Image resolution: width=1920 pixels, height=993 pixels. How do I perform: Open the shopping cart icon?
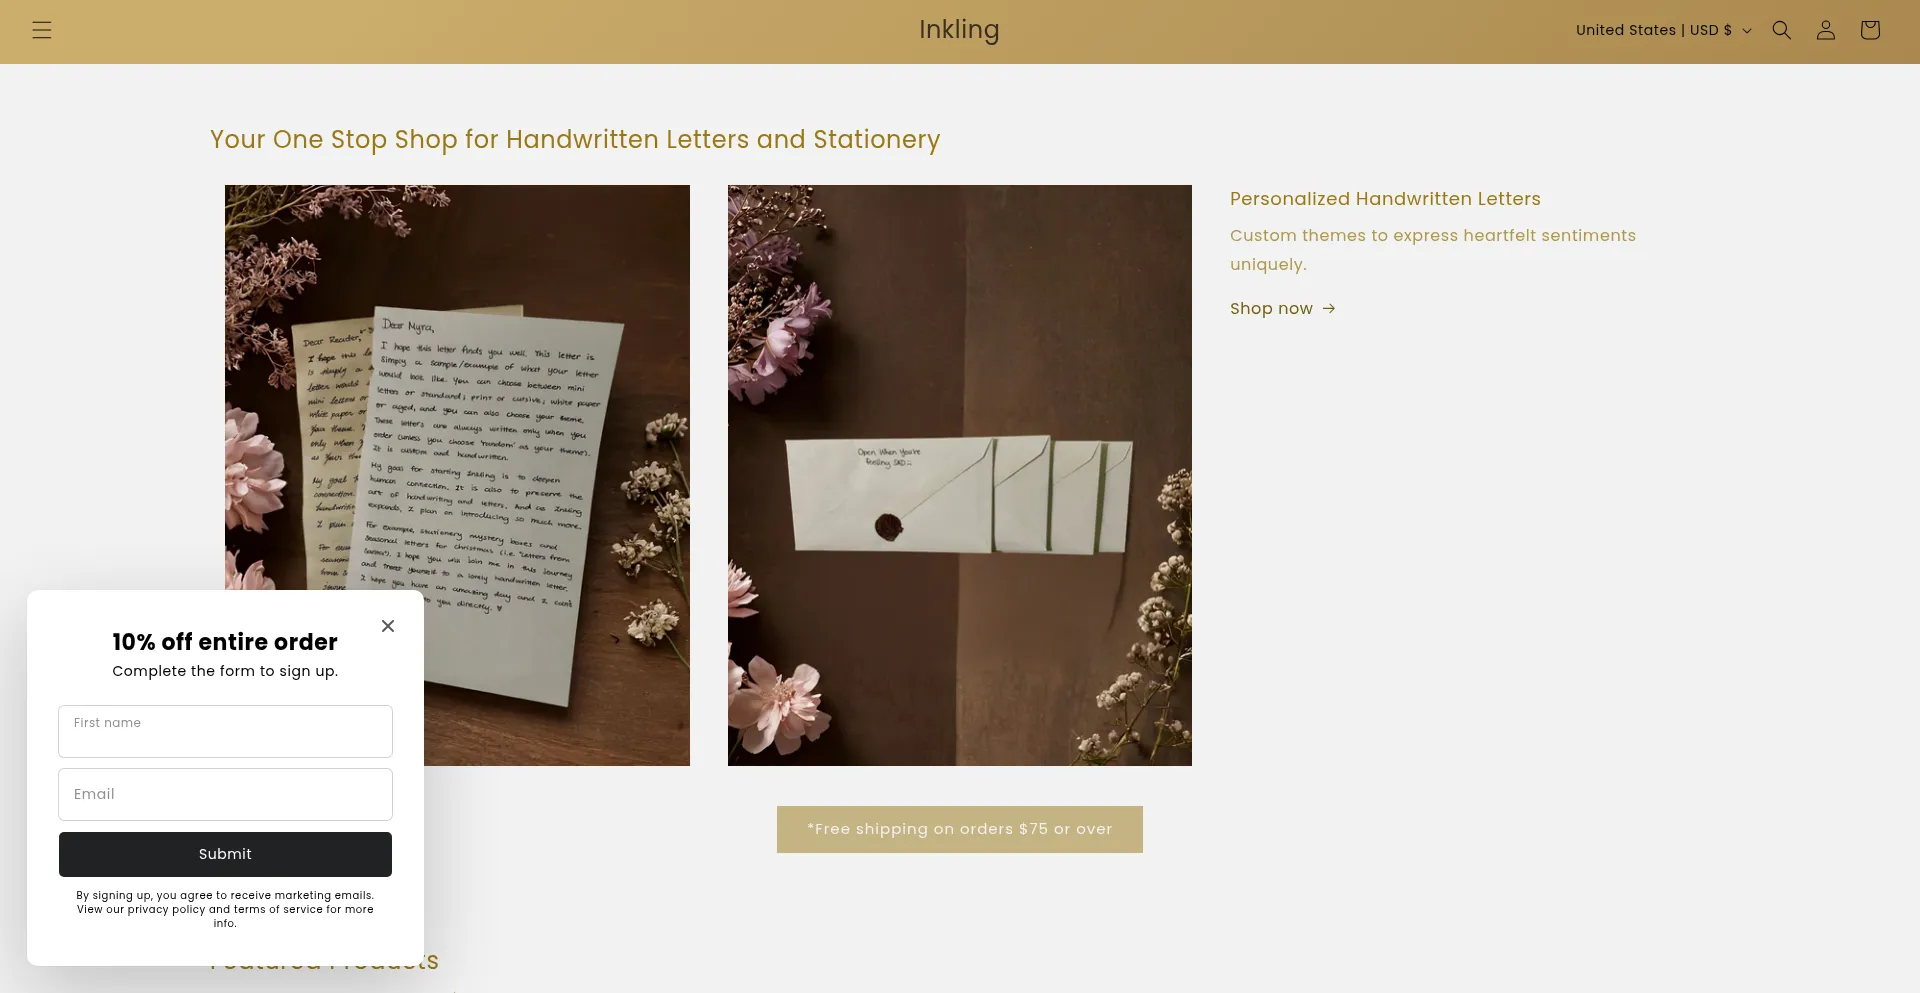point(1869,30)
